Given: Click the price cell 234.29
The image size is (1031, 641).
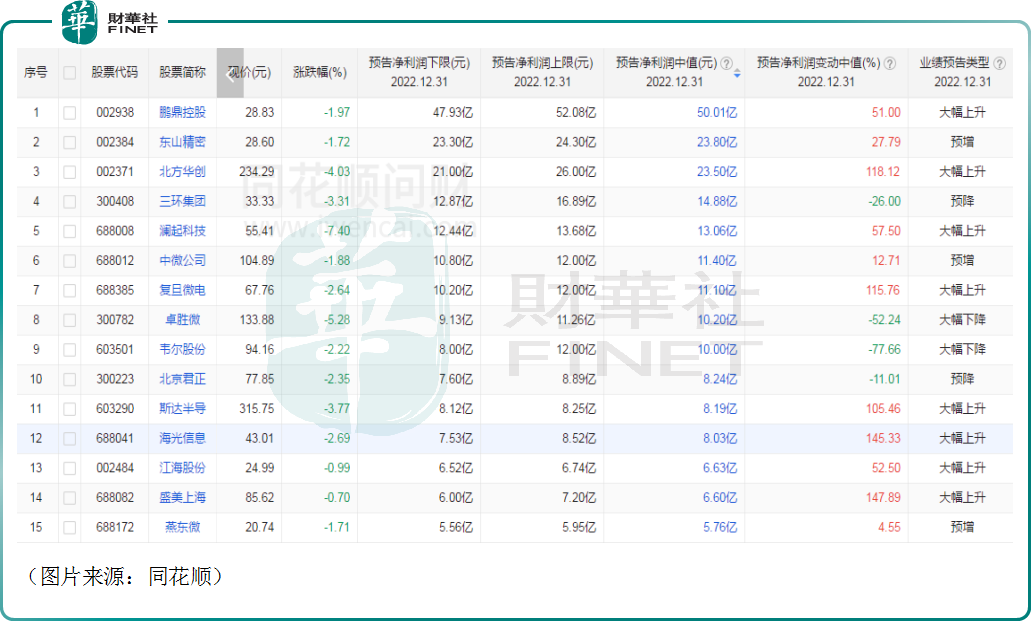Looking at the screenshot, I should point(256,172).
